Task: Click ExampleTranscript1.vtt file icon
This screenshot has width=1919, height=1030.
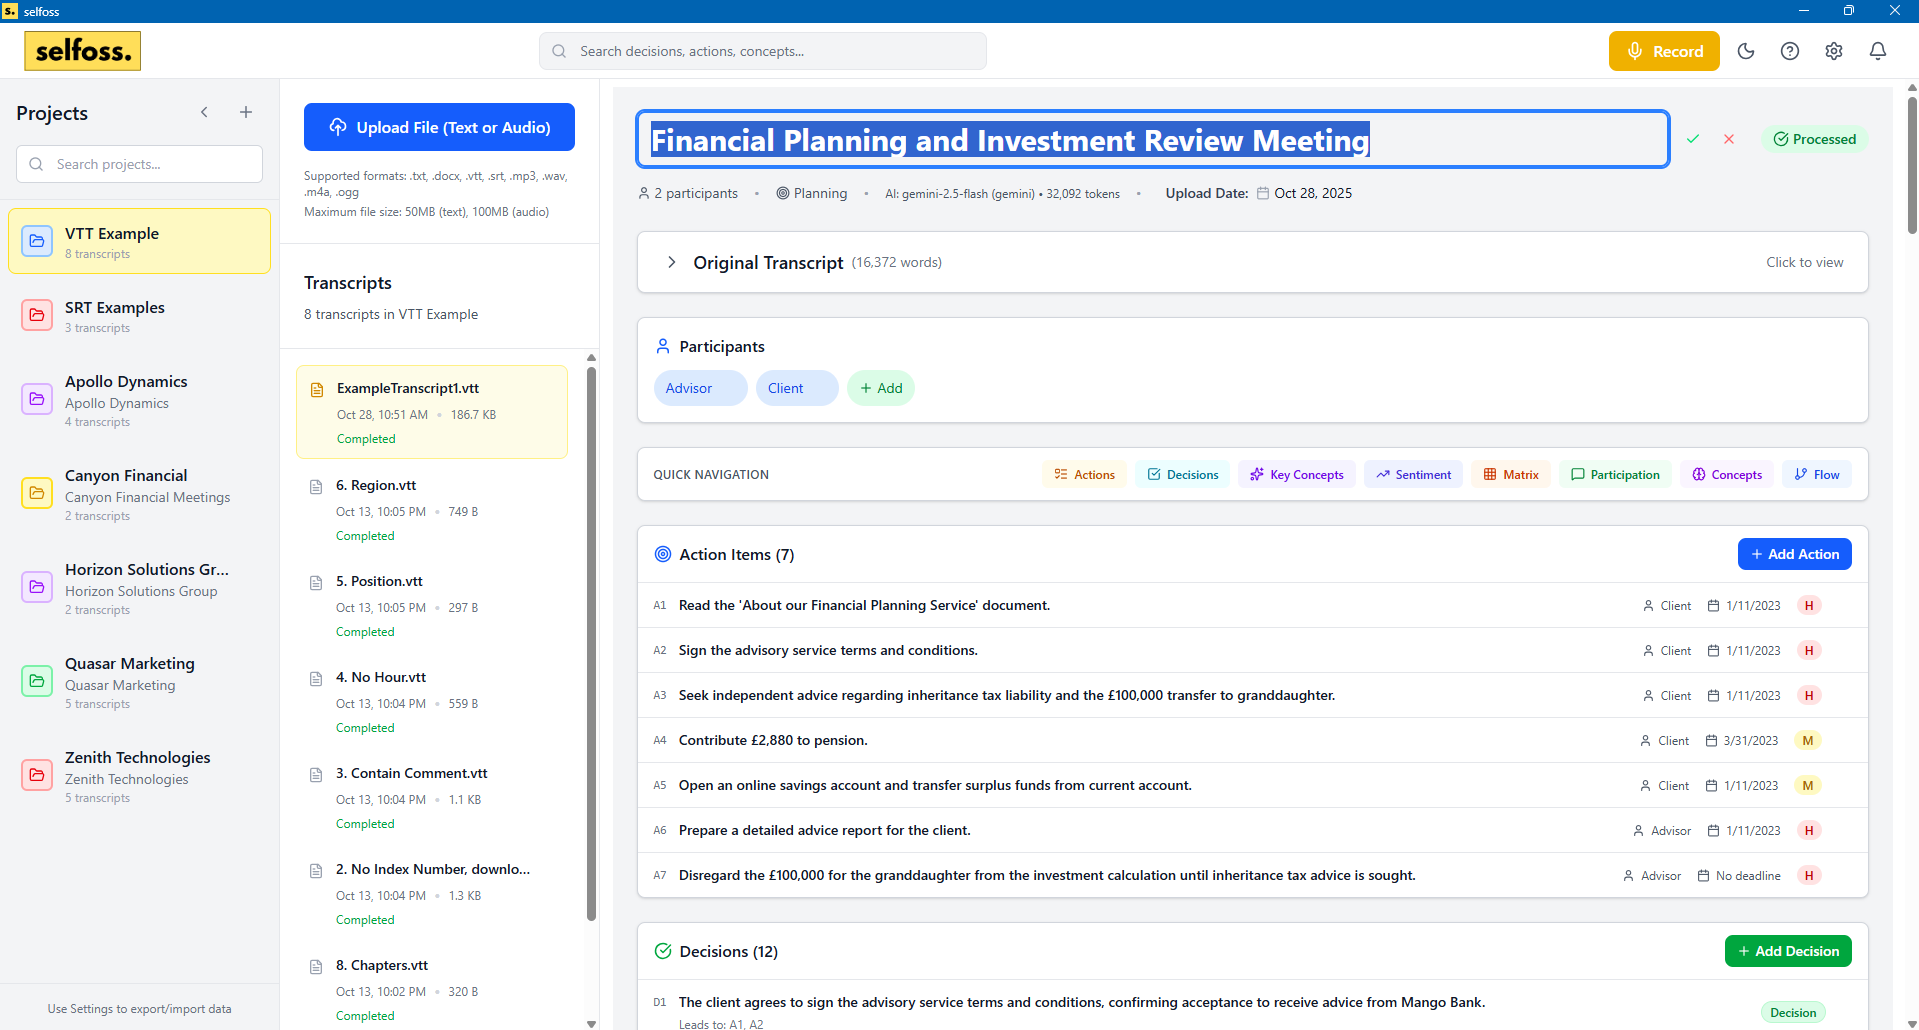Action: click(x=317, y=390)
